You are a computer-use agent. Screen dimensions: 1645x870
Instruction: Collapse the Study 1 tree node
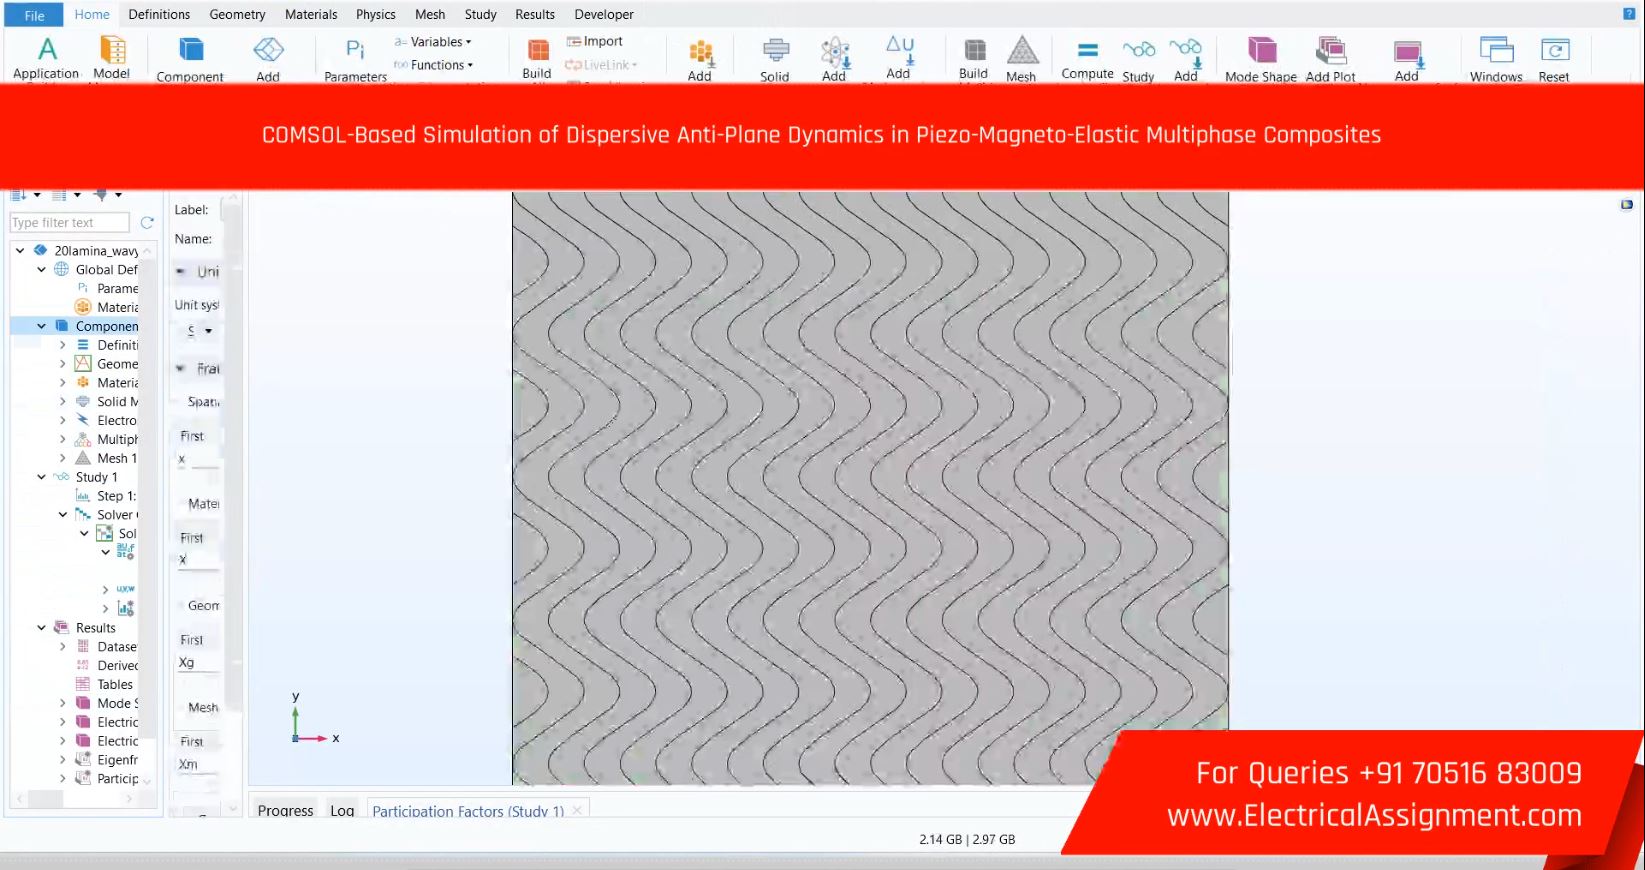click(x=41, y=477)
